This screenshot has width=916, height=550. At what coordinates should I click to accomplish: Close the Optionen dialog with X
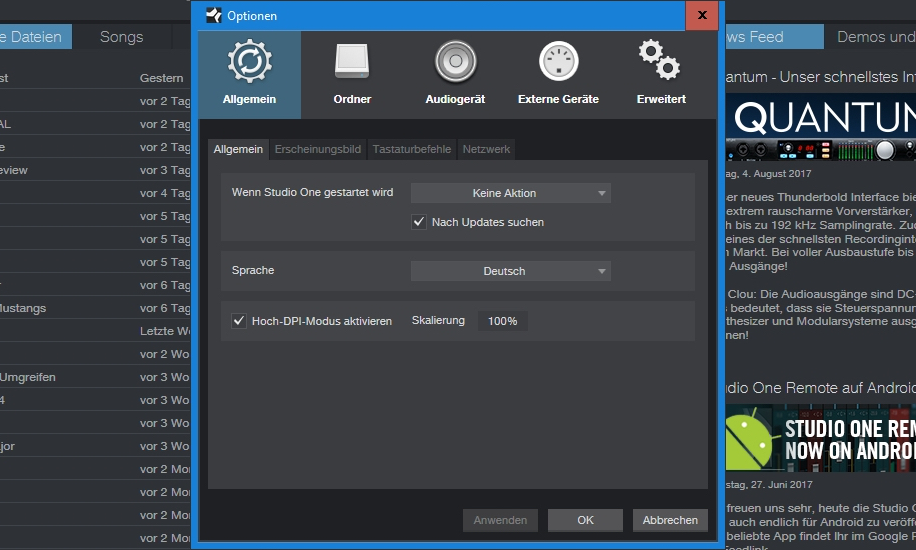pos(702,15)
